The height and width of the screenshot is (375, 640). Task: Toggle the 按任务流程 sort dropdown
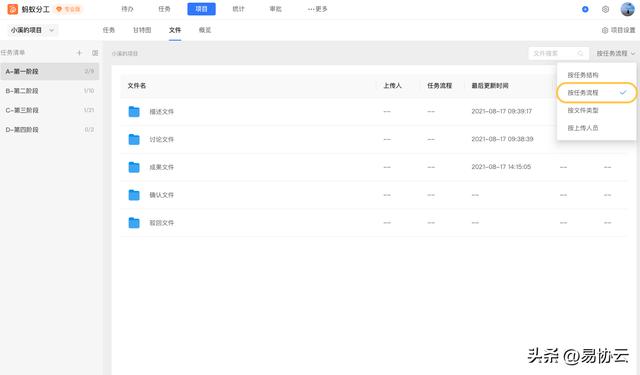tap(616, 53)
